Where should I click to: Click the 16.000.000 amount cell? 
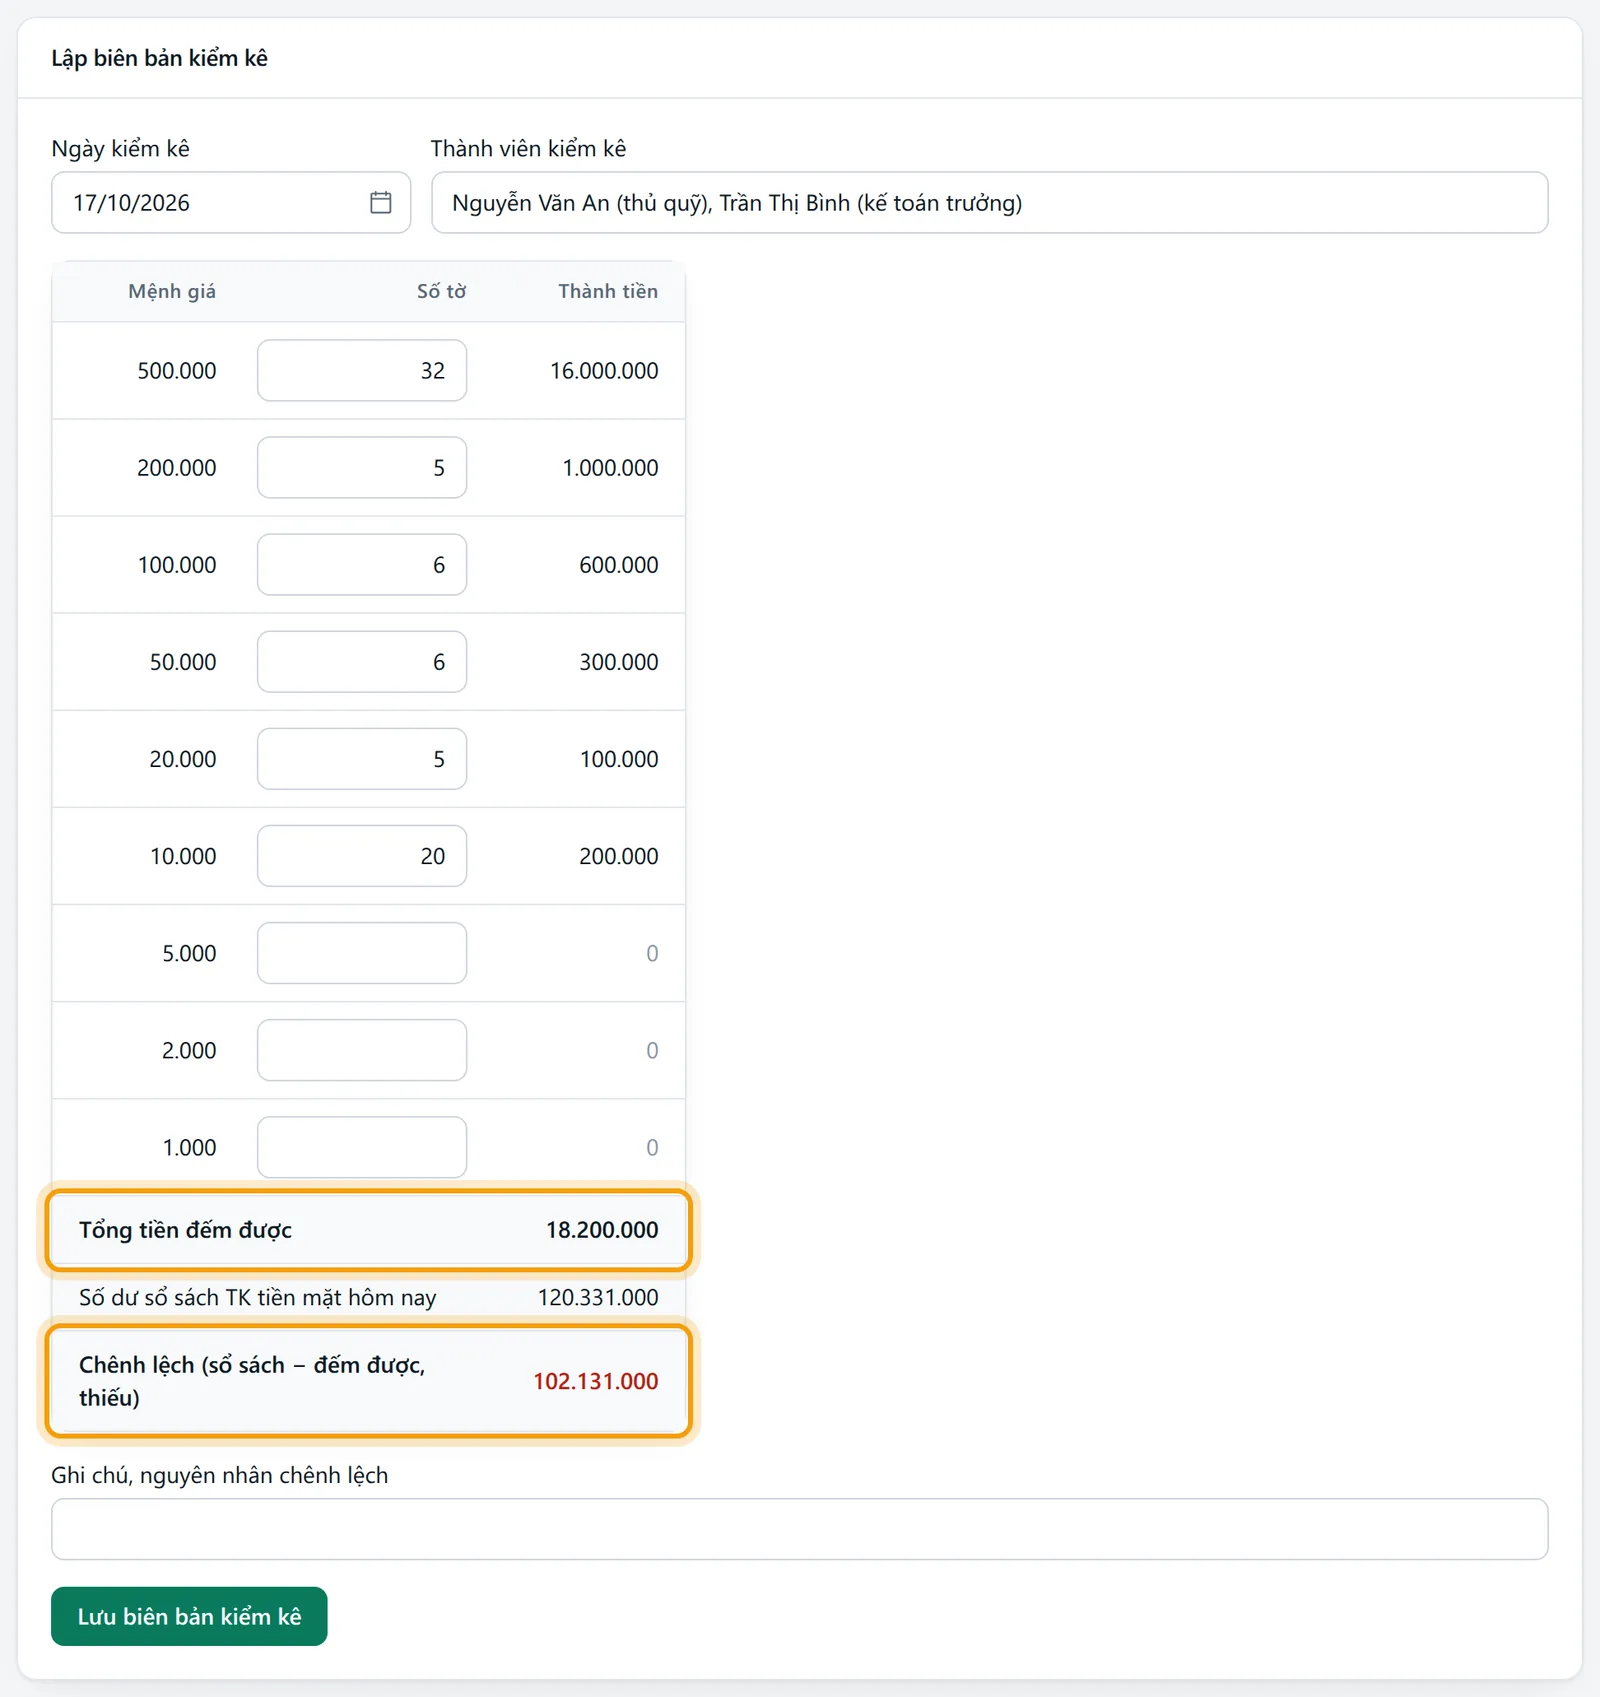(604, 370)
